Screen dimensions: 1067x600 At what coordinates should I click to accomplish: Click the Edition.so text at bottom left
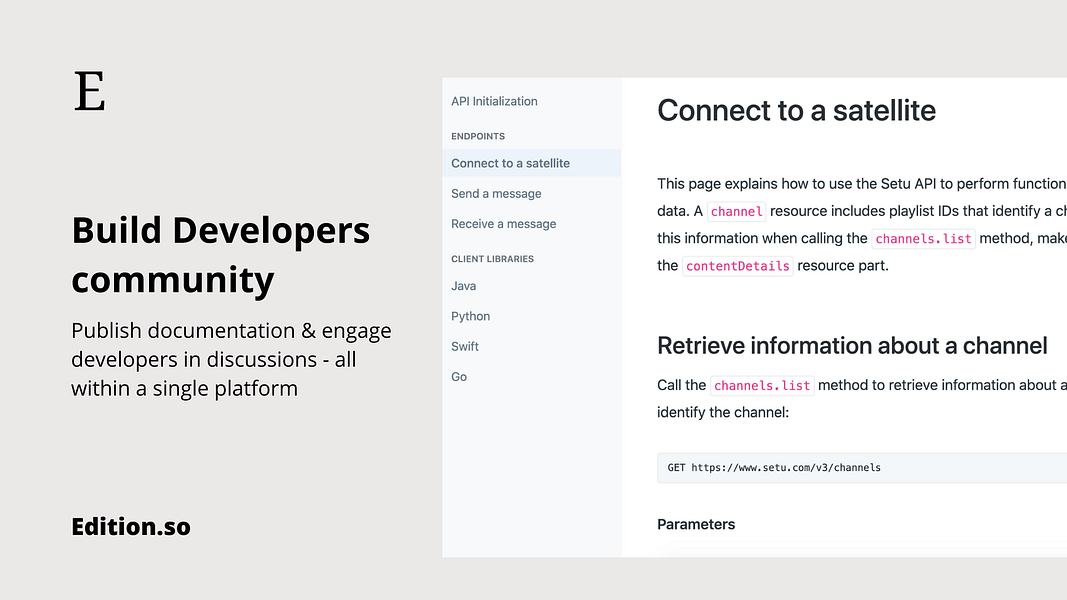(131, 527)
